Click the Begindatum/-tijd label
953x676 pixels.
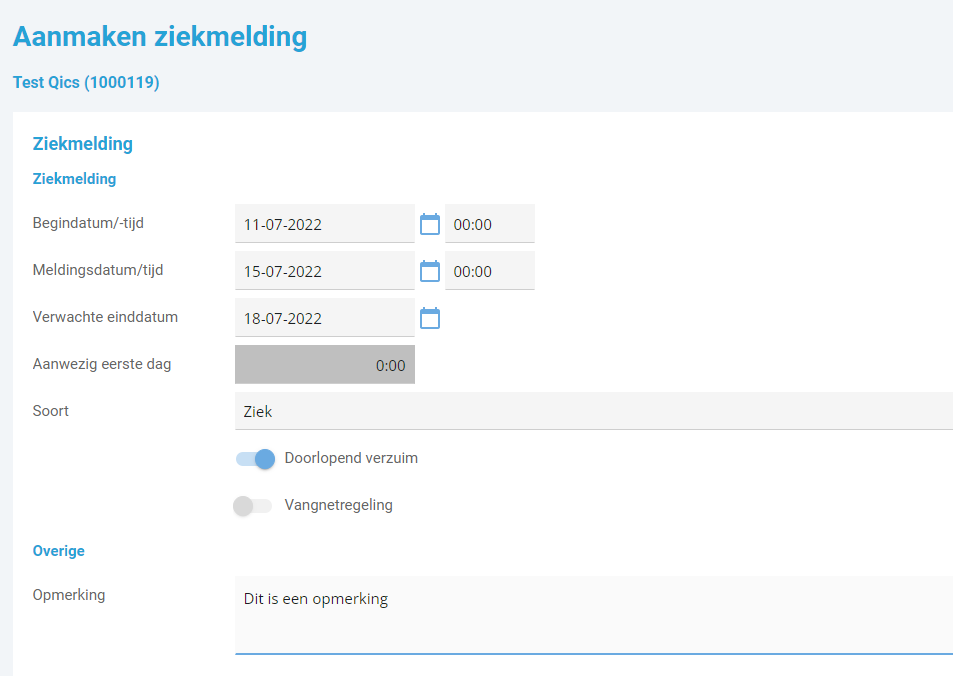[x=88, y=223]
